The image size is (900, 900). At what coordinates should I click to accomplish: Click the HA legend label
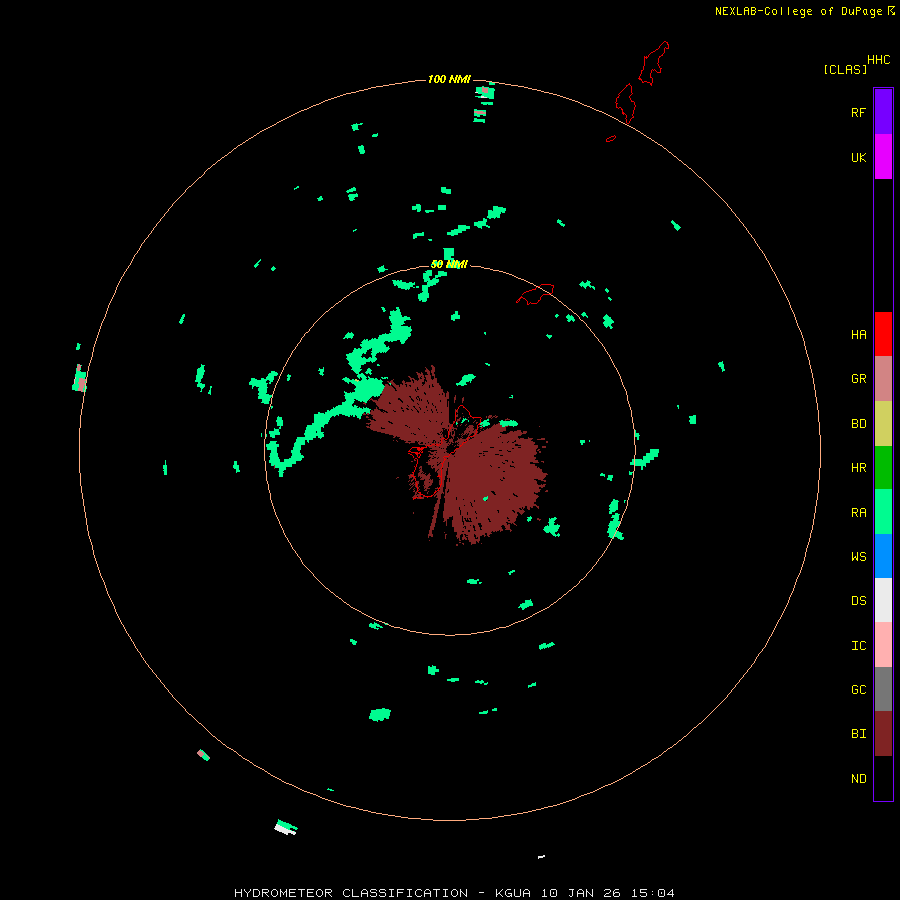(x=858, y=334)
